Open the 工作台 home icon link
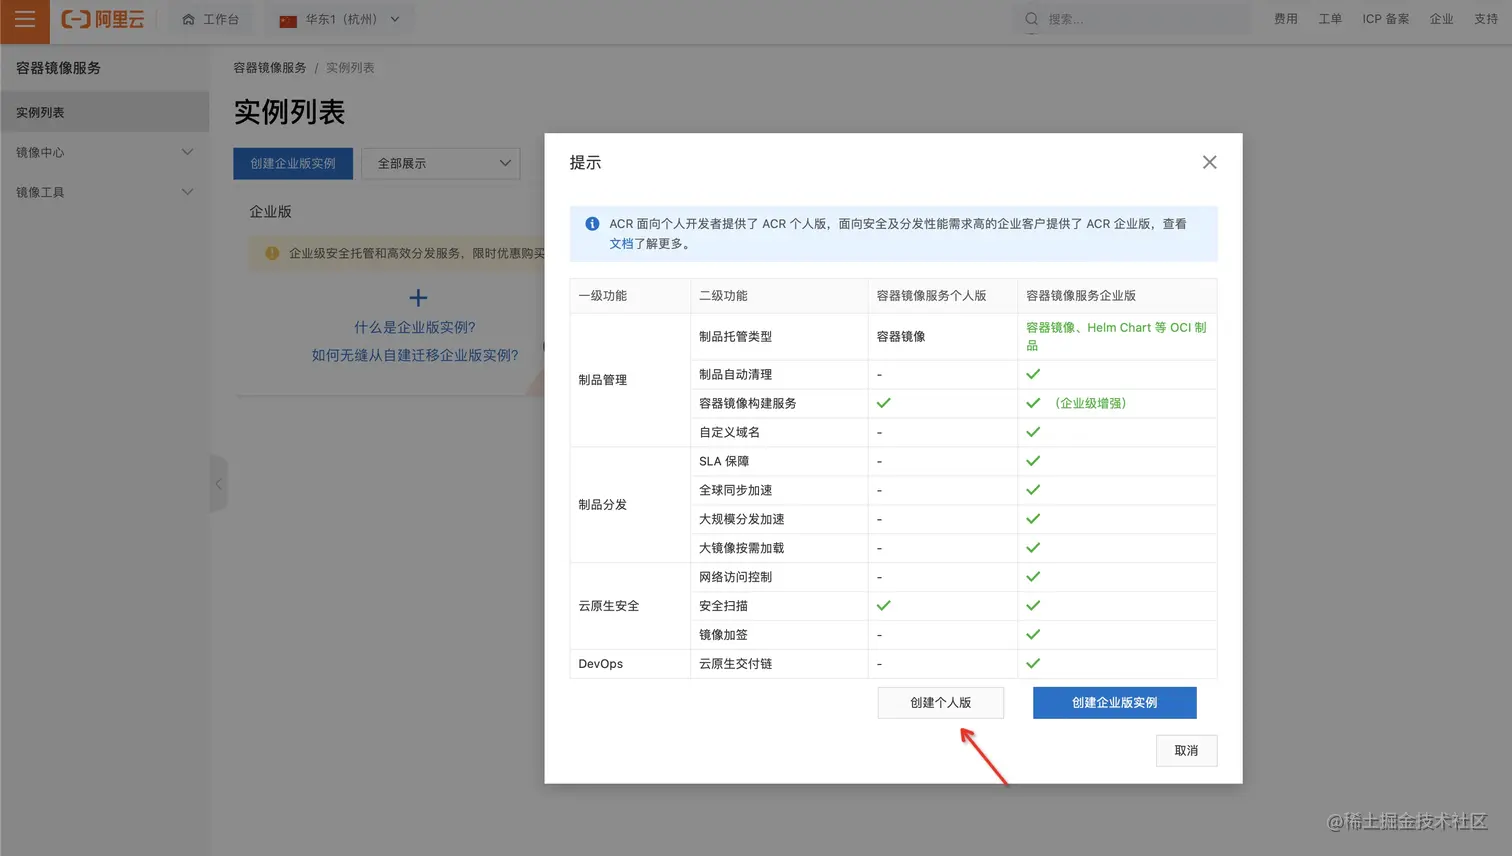The height and width of the screenshot is (856, 1512). click(210, 19)
